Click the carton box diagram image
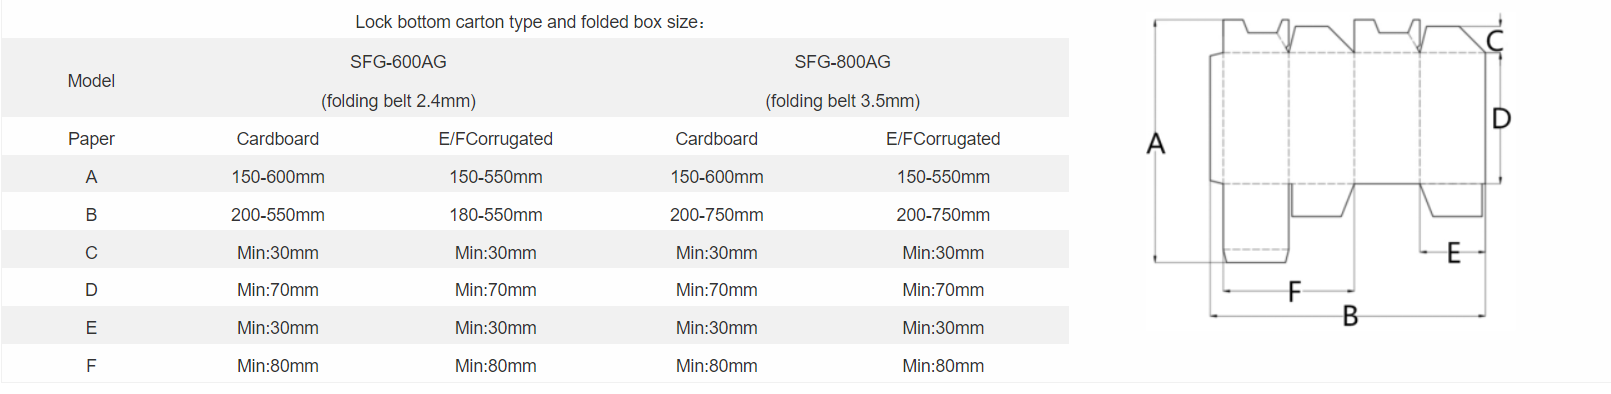This screenshot has height=394, width=1611. pos(1329,172)
